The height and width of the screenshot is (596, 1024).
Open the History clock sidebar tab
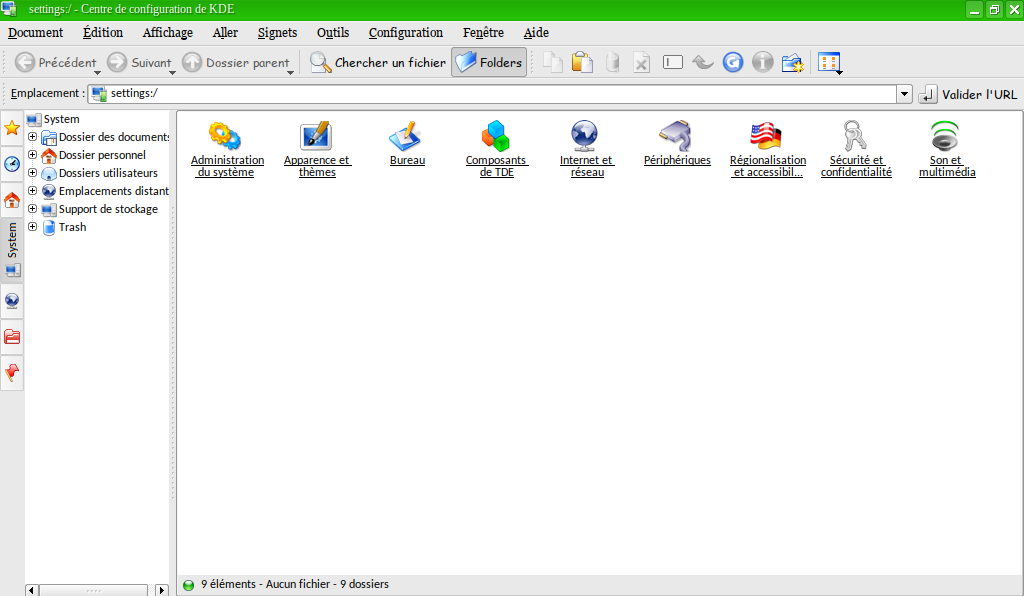click(x=12, y=164)
